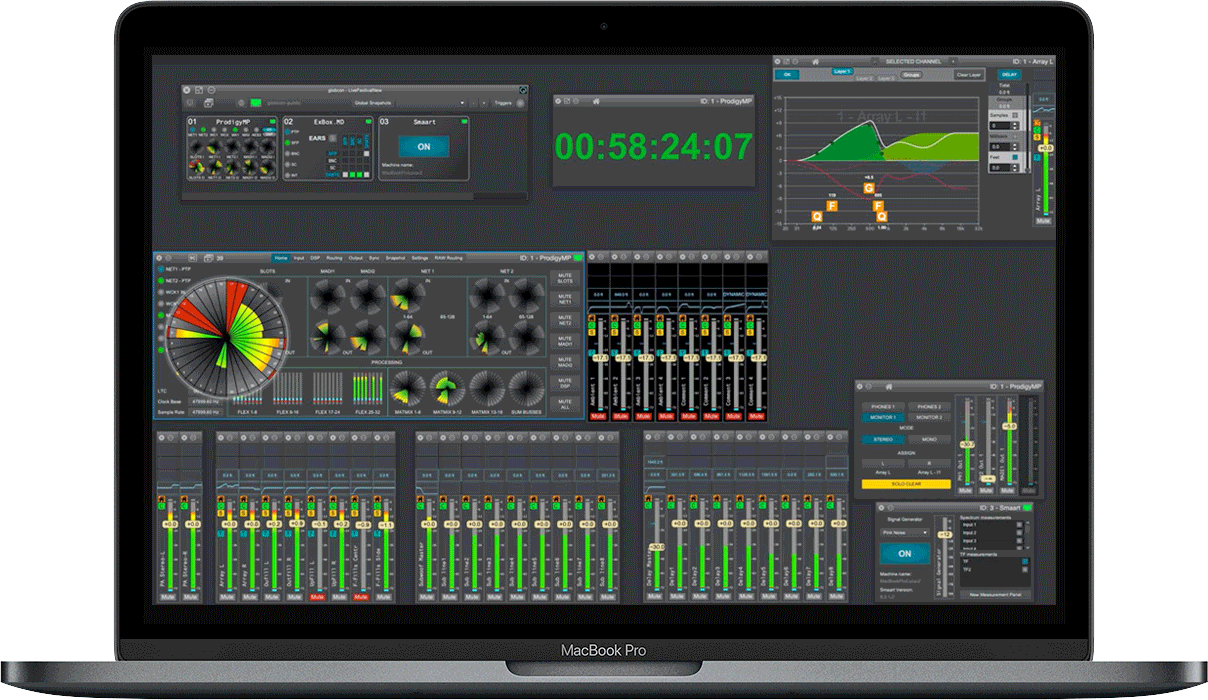Image resolution: width=1208 pixels, height=700 pixels.
Task: Switch monitor mode to STEREO
Action: click(x=882, y=439)
